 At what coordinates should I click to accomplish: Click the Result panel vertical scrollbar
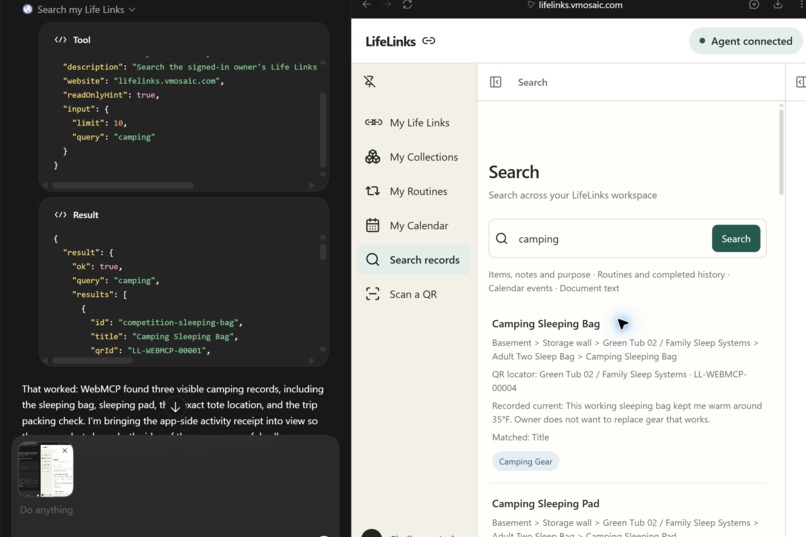click(x=323, y=252)
